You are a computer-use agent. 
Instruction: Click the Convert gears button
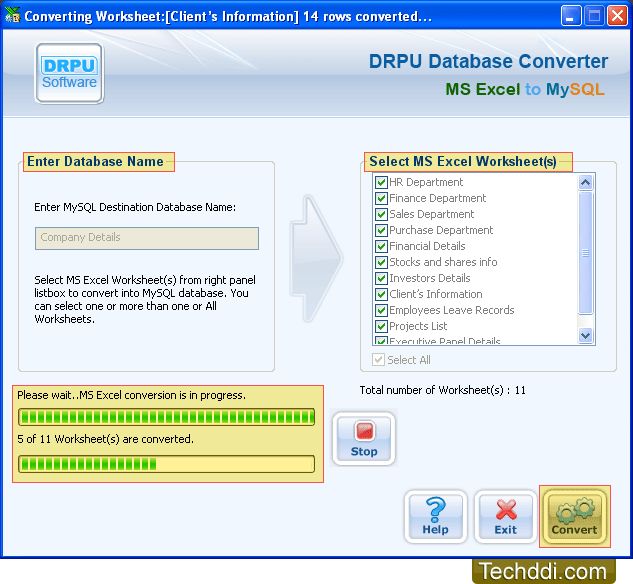(x=574, y=517)
